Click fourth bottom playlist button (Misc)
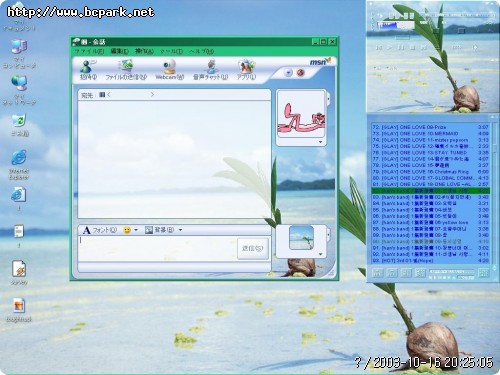Image resolution: width=500 pixels, height=375 pixels. pos(420,273)
